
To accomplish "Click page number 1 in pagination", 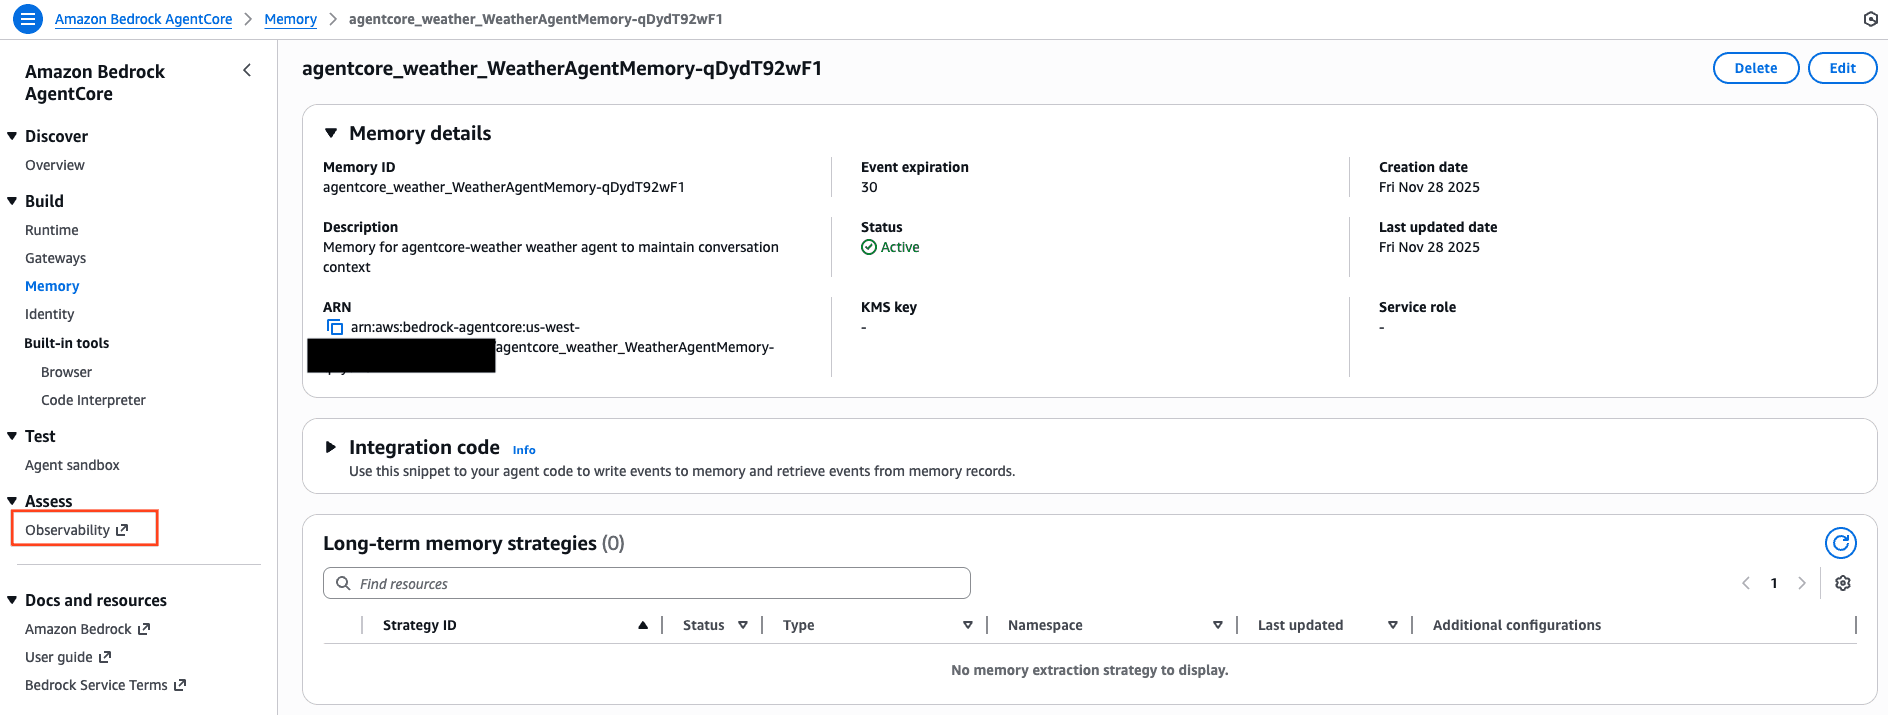I will click(1774, 583).
